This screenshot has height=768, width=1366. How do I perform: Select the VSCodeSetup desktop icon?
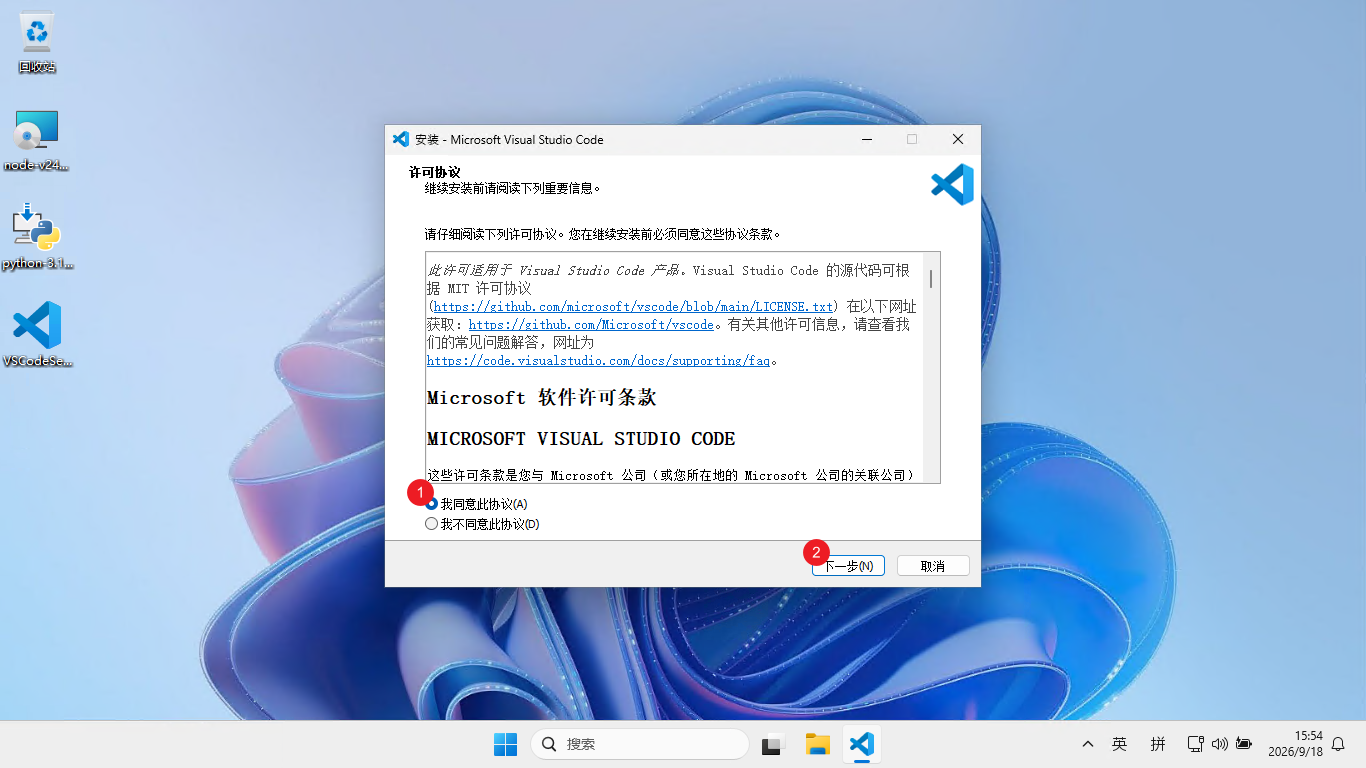tap(37, 335)
